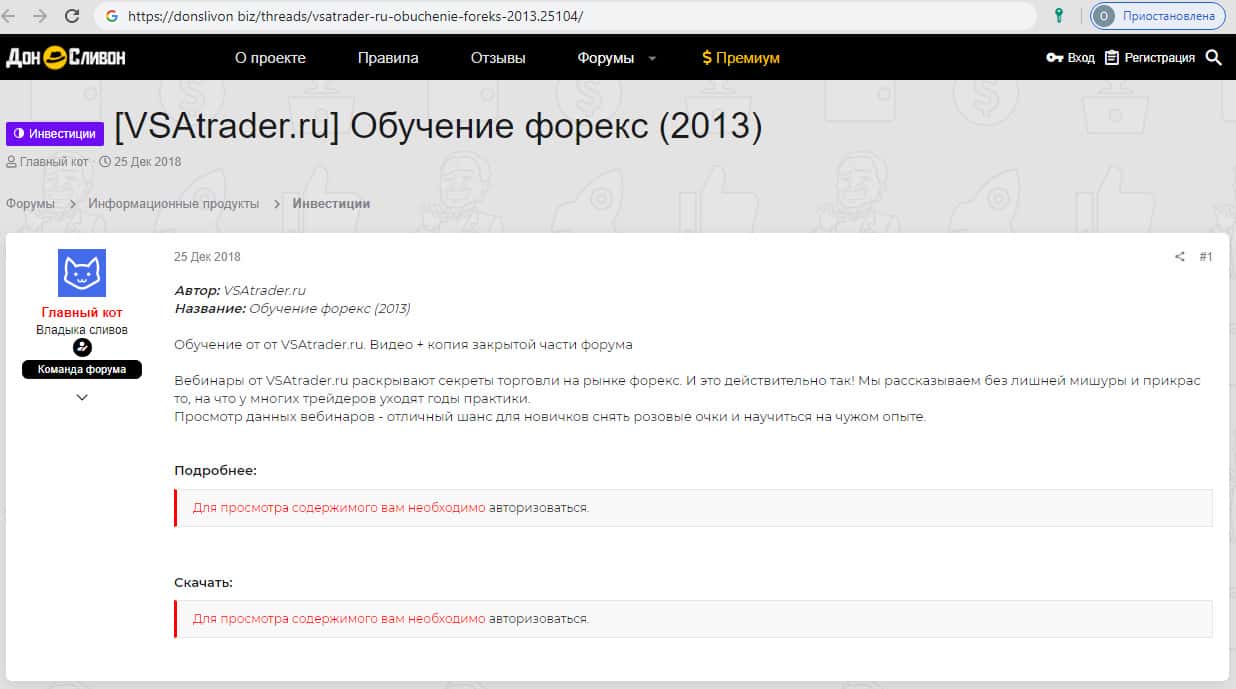This screenshot has height=689, width=1236.
Task: Expand user details chevron below Команда форума
Action: [x=82, y=397]
